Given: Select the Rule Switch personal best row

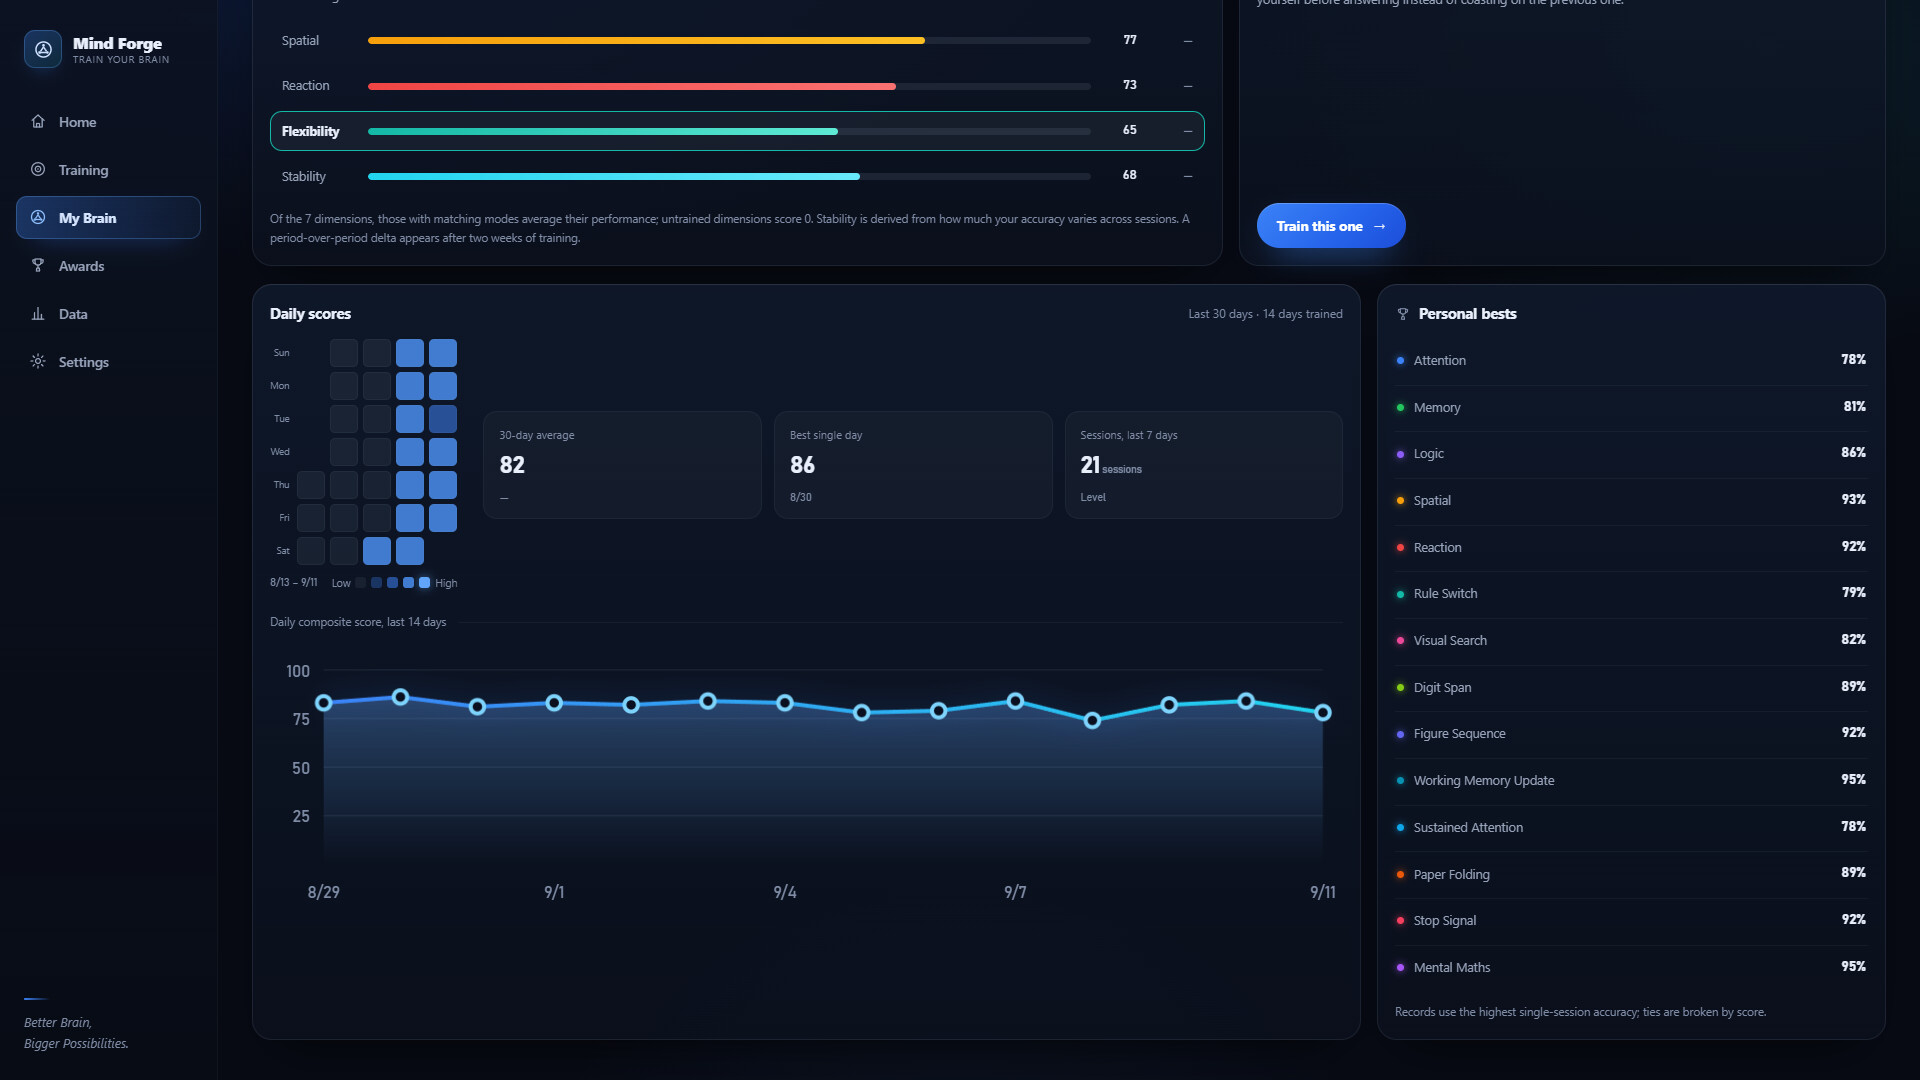Looking at the screenshot, I should (1631, 593).
